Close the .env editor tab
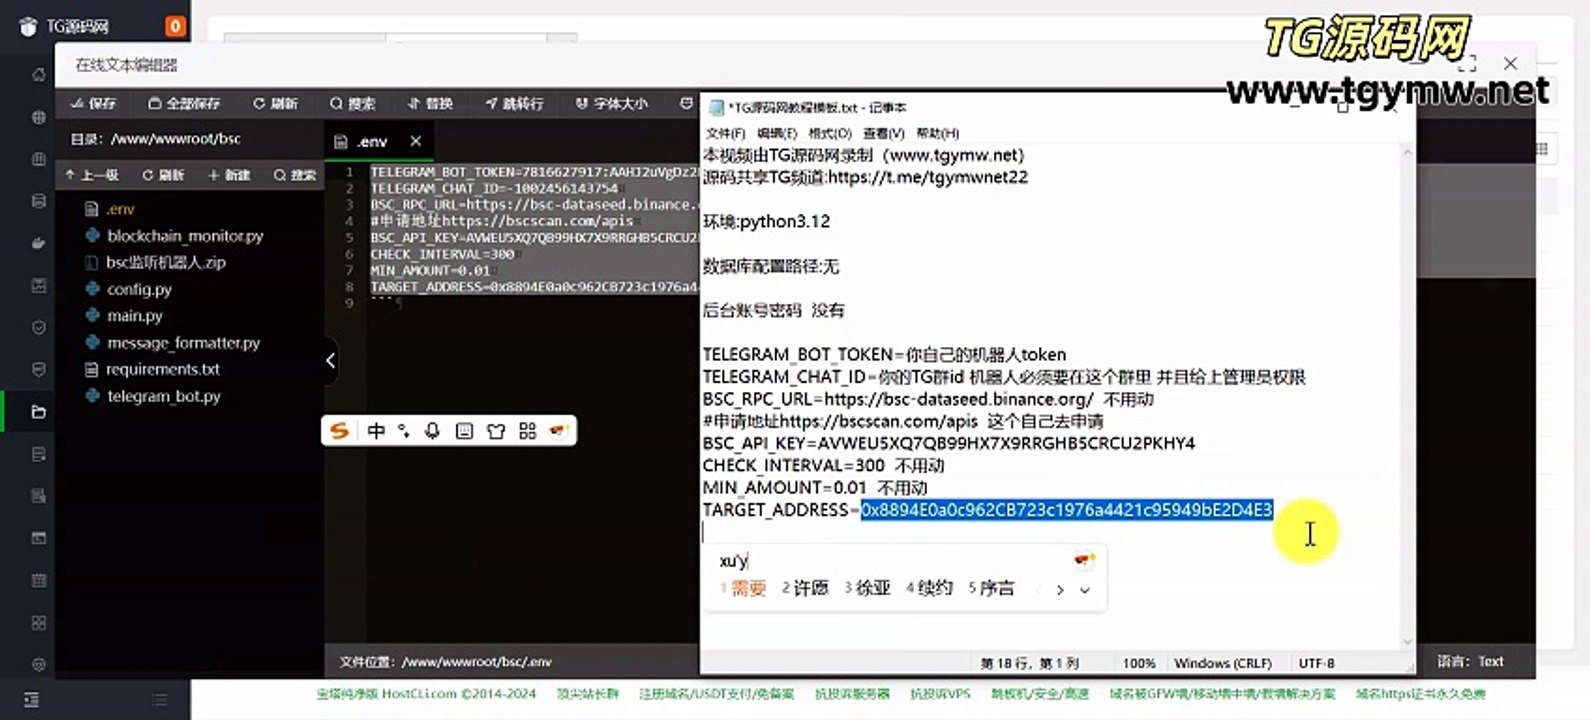The image size is (1590, 720). point(416,141)
